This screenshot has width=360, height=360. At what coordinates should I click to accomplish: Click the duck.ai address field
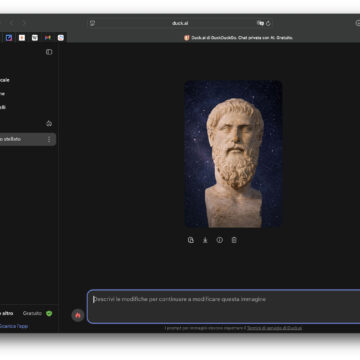coord(180,23)
